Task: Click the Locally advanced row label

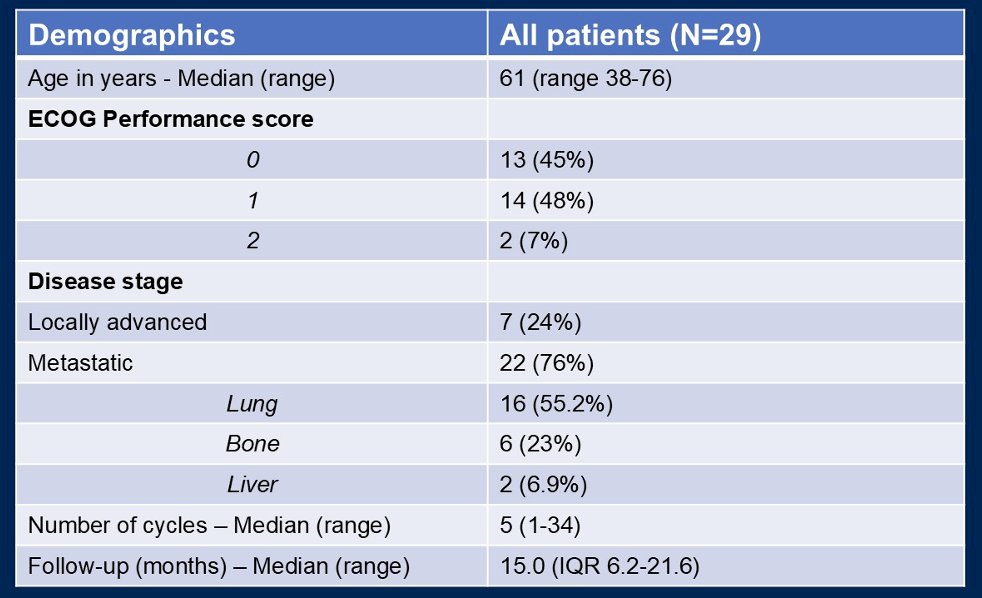Action: (x=117, y=322)
